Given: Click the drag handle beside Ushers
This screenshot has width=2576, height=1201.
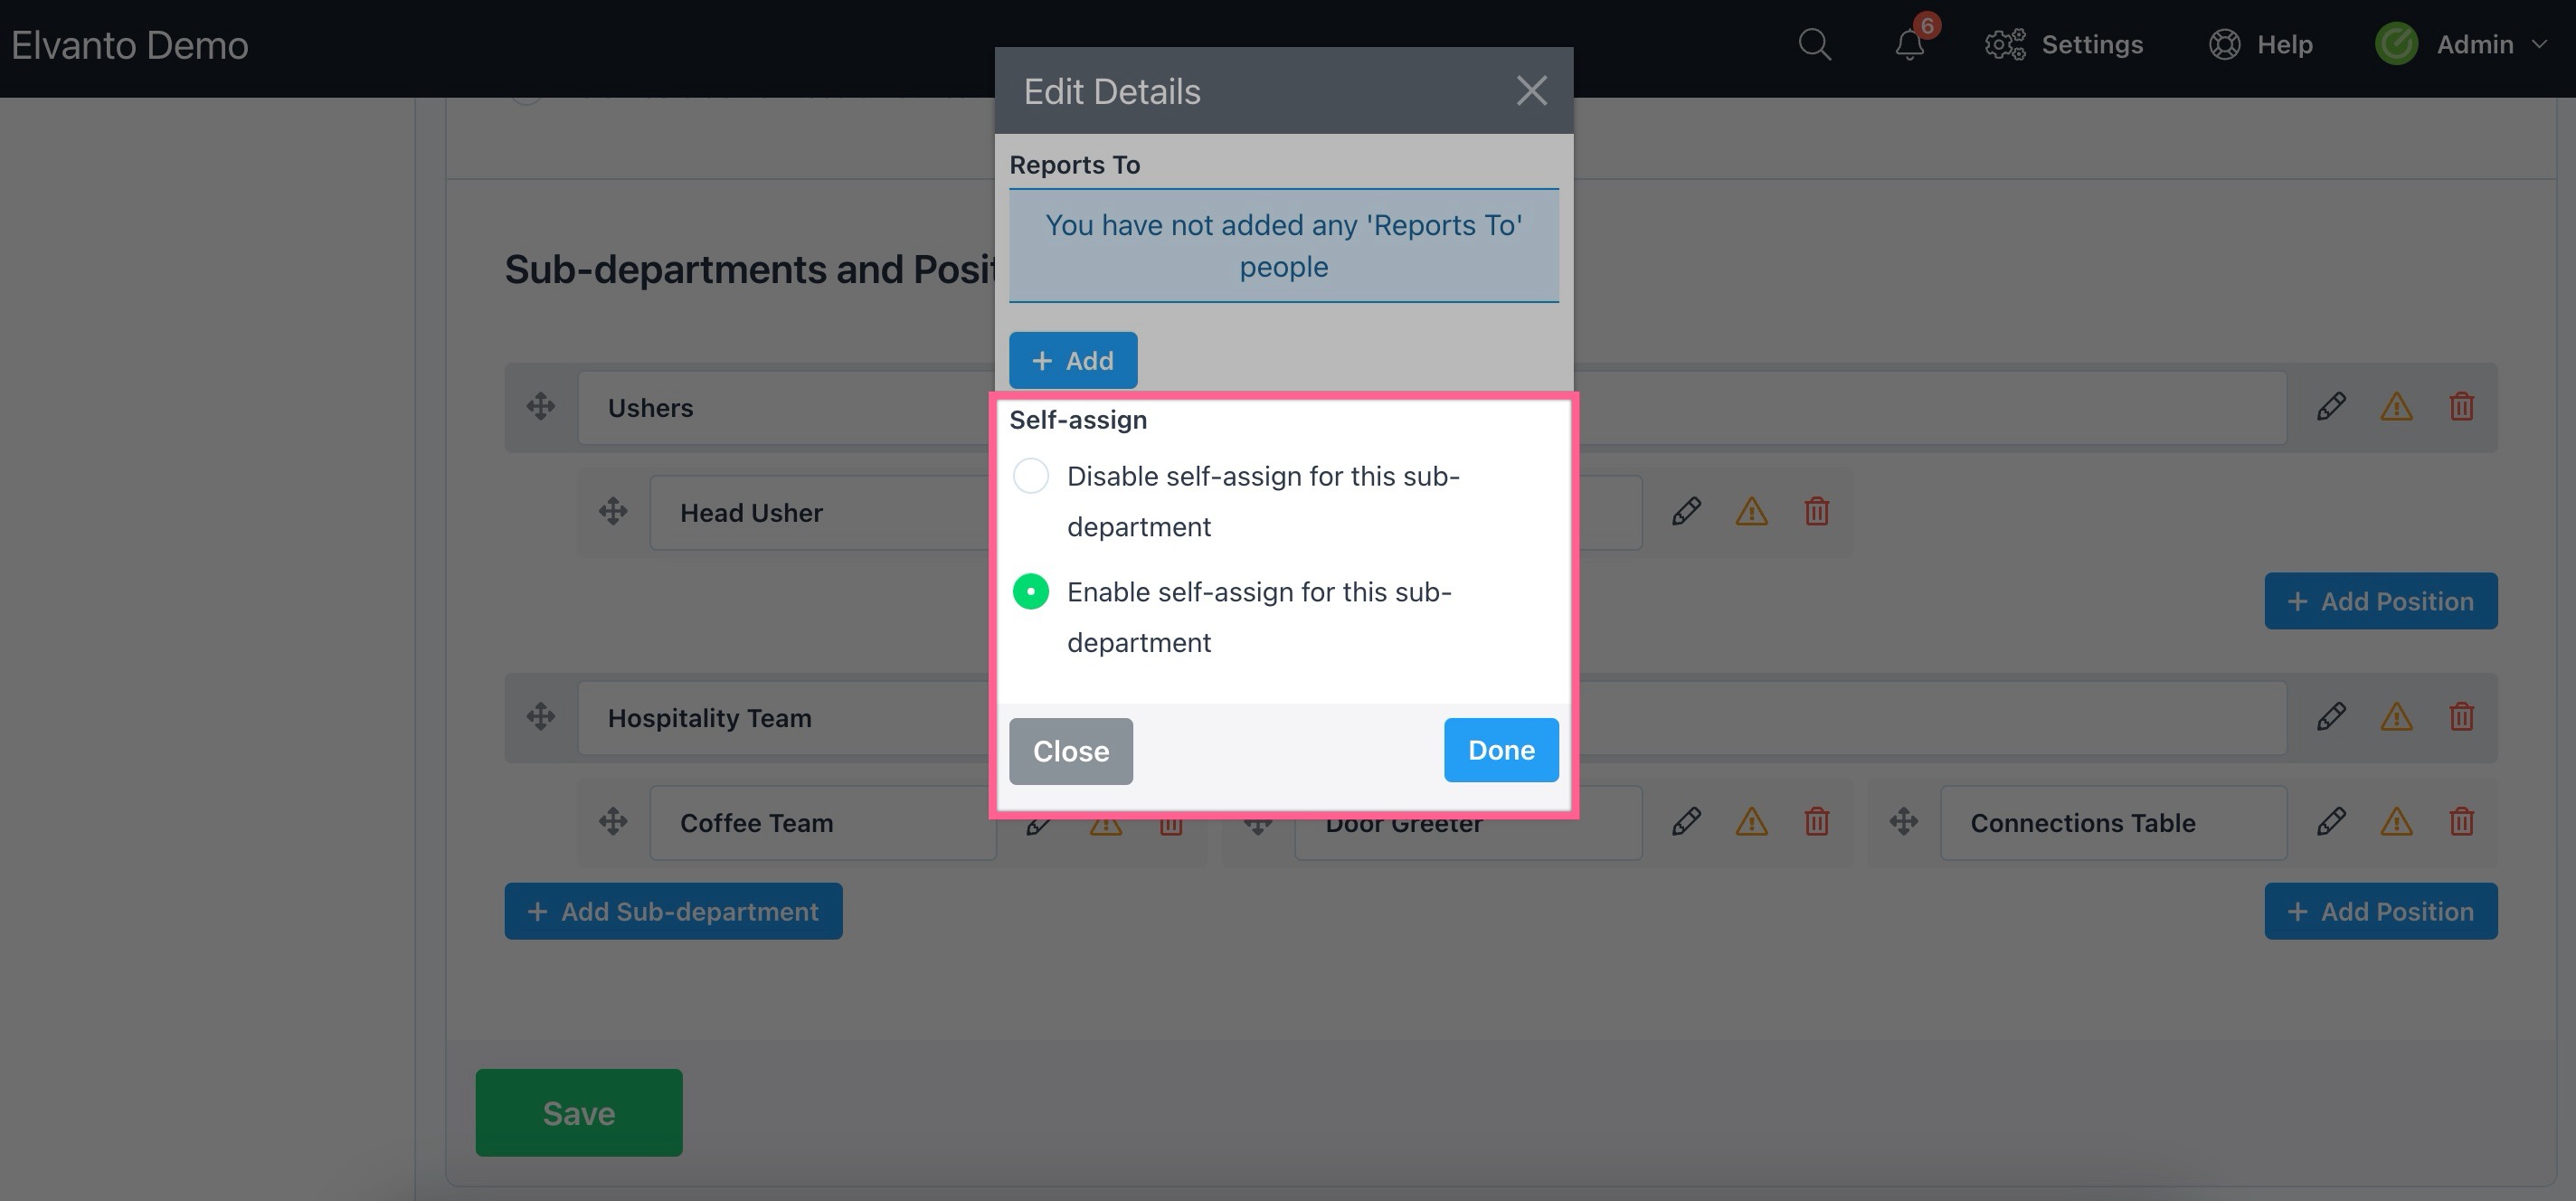Looking at the screenshot, I should pyautogui.click(x=541, y=407).
